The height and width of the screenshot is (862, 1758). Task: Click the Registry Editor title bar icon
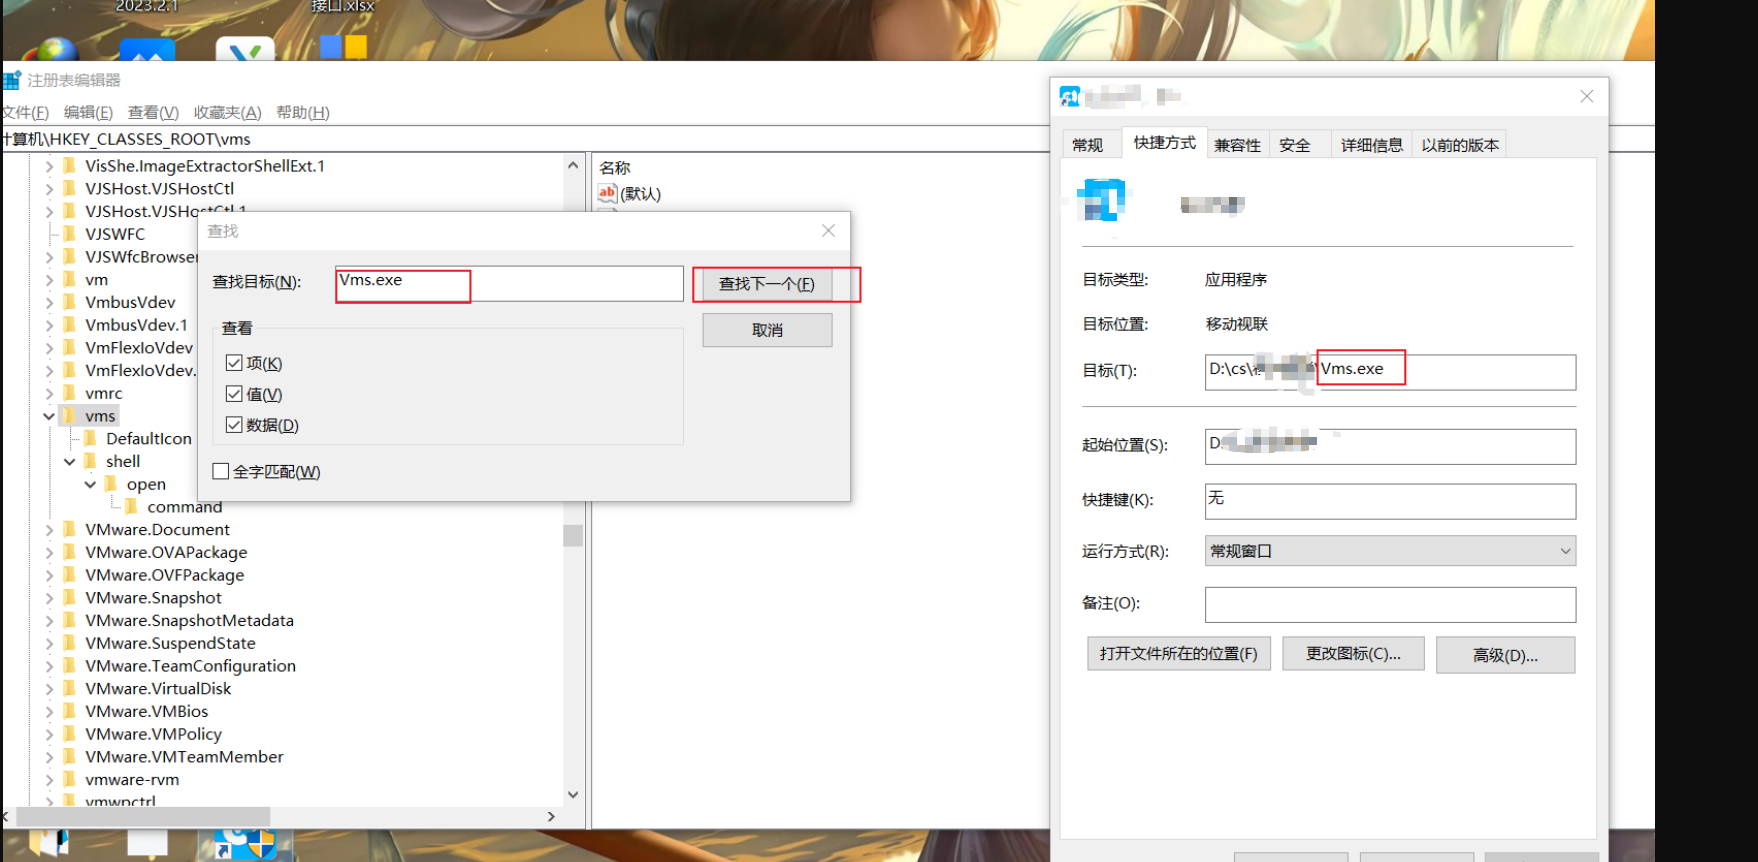pyautogui.click(x=12, y=80)
